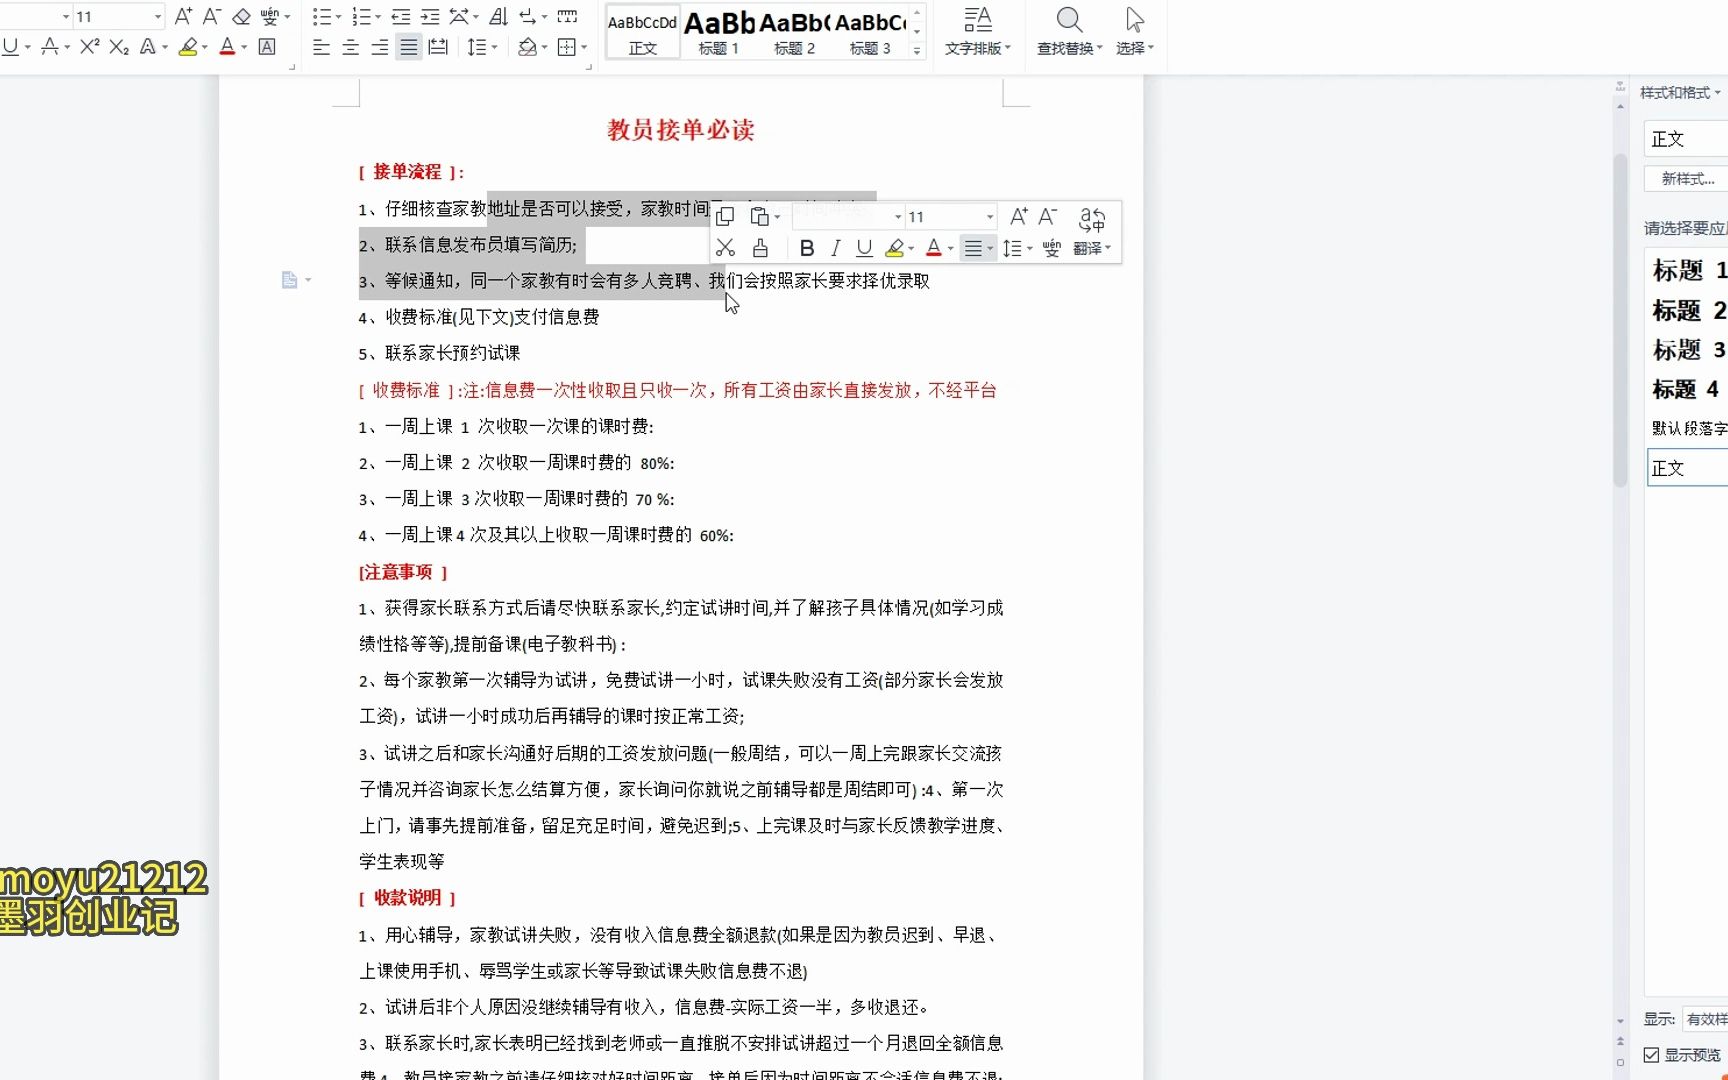Open the pinyin guide tool in ribbon
Screen dimensions: 1728x1080
[x=270, y=17]
